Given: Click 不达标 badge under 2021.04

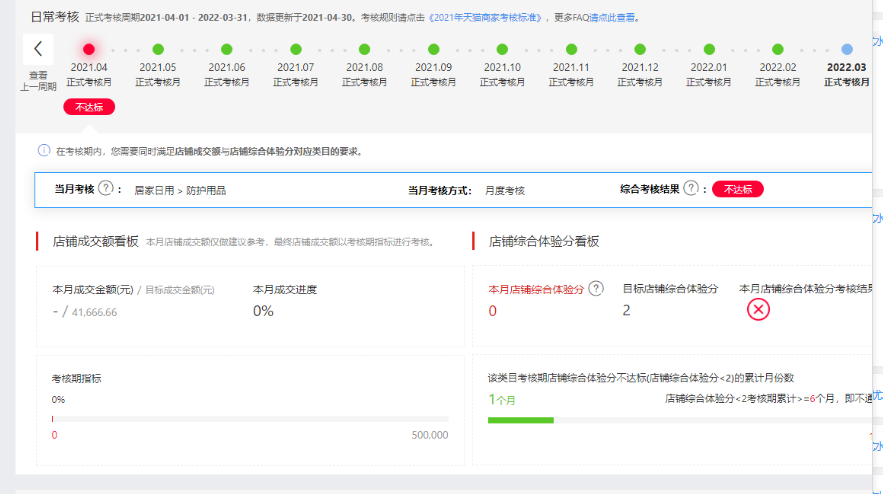Looking at the screenshot, I should (89, 106).
